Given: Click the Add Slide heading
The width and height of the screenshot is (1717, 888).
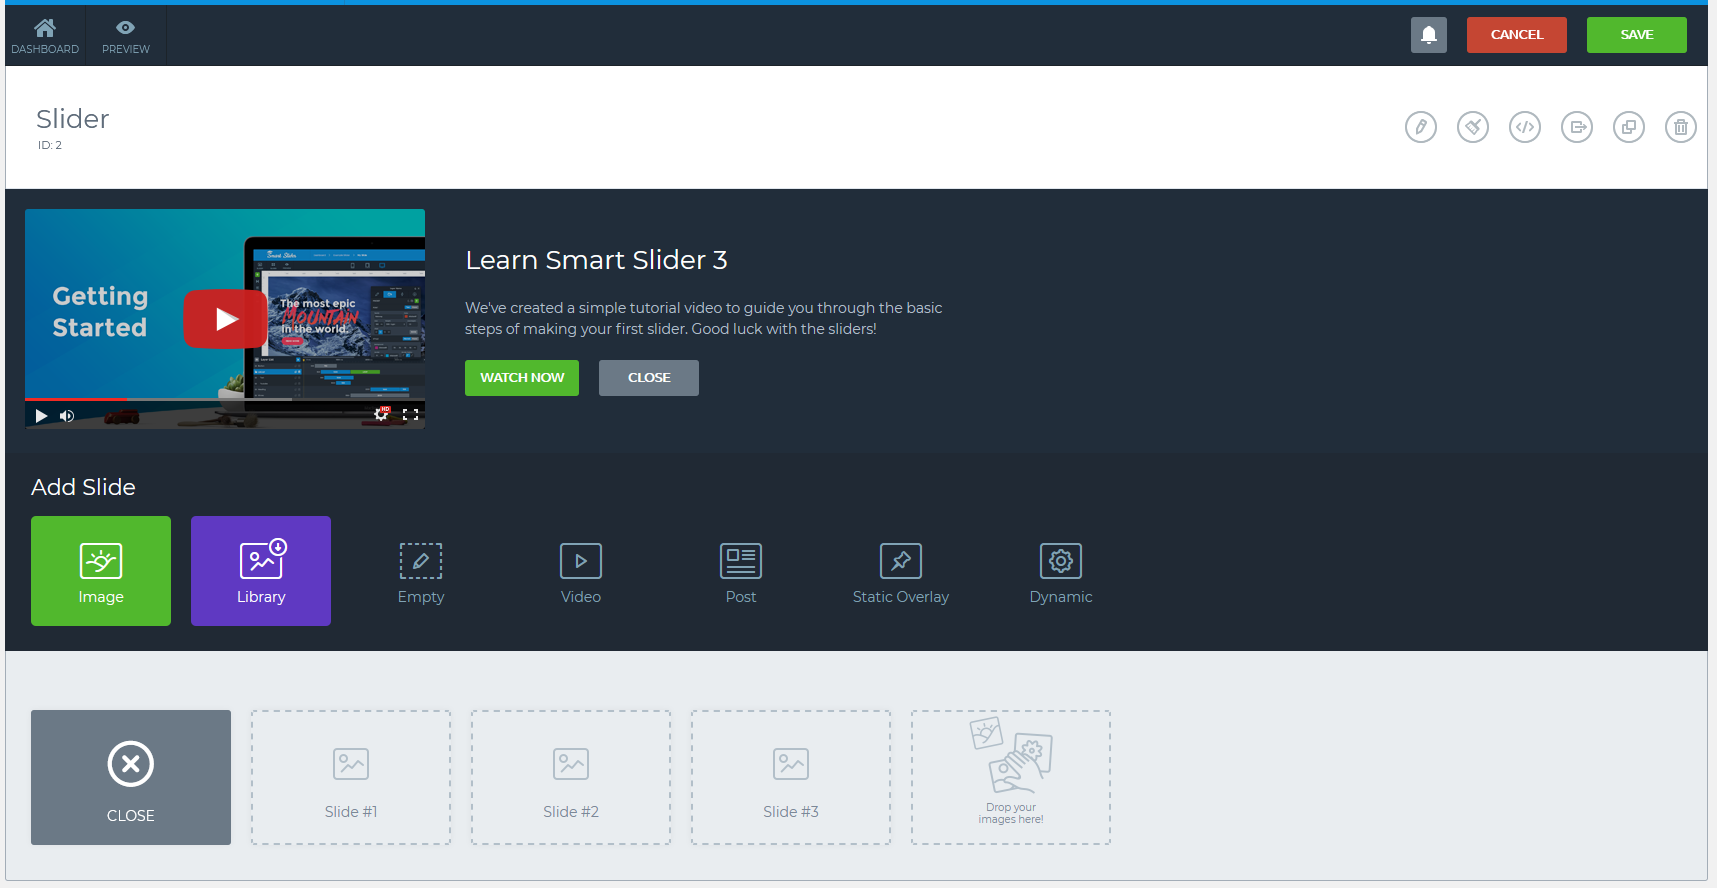Looking at the screenshot, I should [83, 487].
